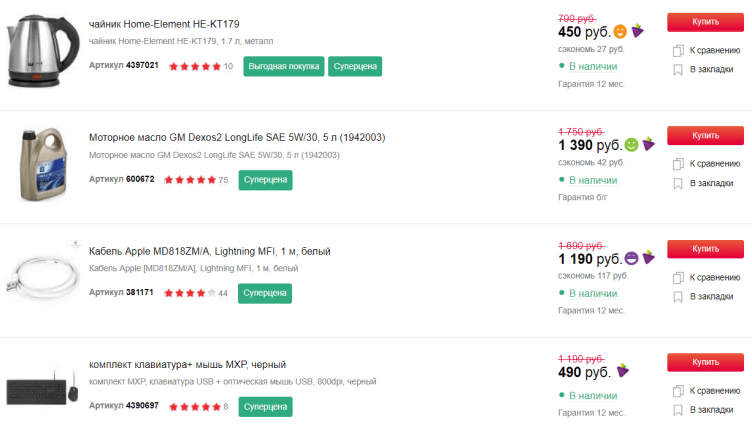Buy the MXP keyboard and mouse set with Купить
The height and width of the screenshot is (431, 752).
705,362
